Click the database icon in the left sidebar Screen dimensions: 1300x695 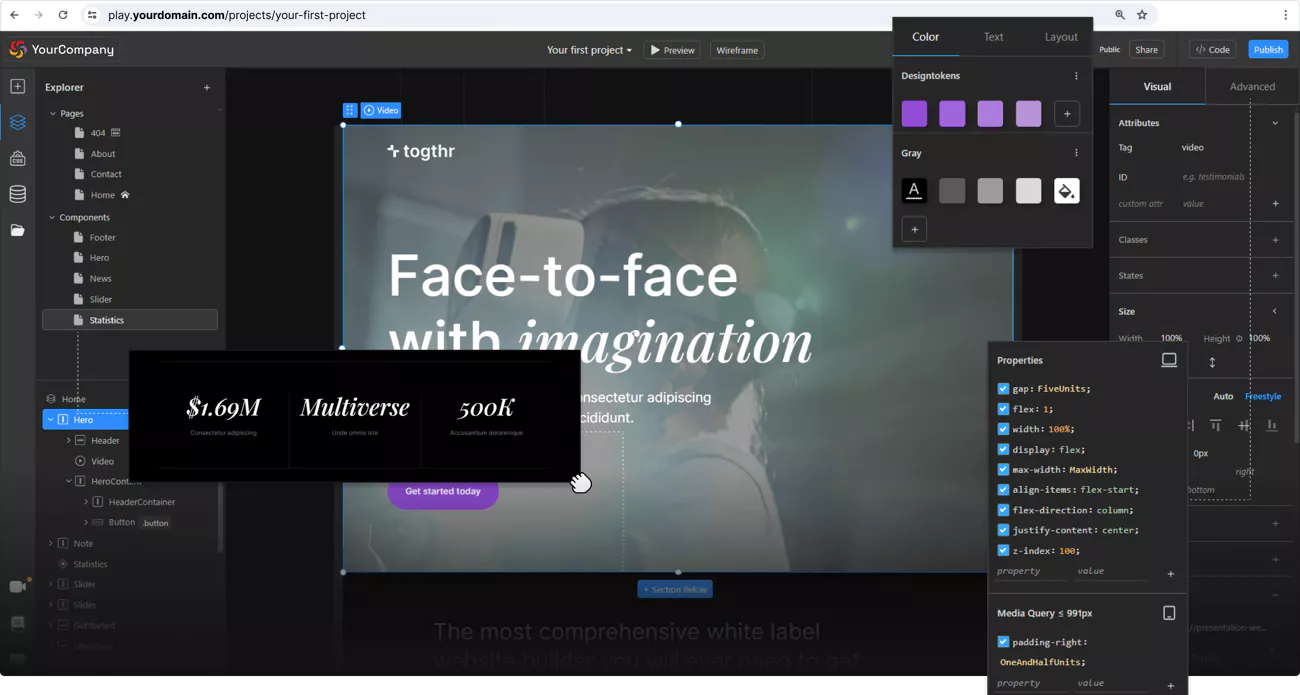(17, 193)
